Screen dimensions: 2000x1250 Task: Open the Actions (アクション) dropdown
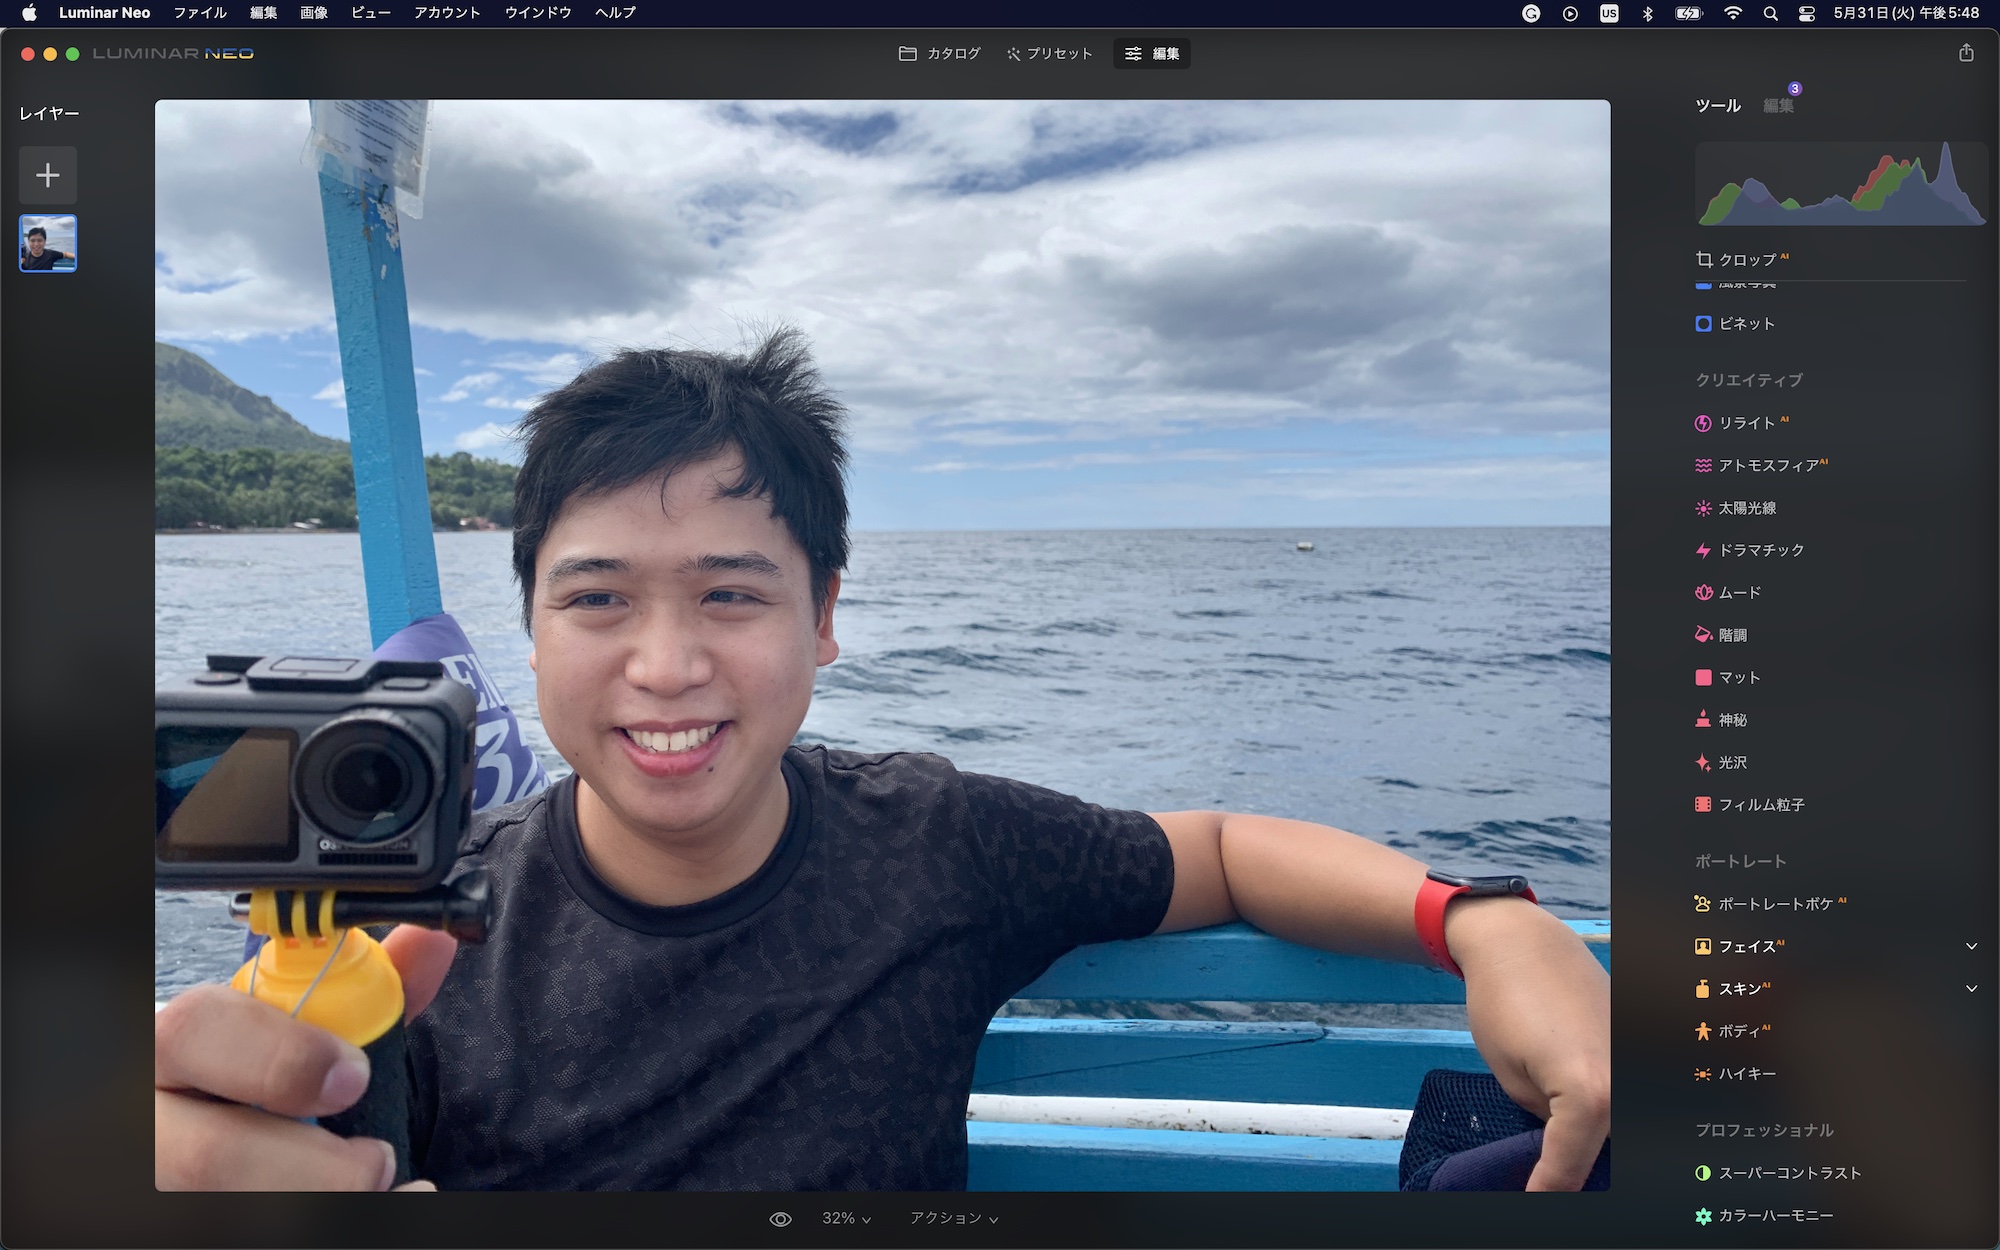[x=953, y=1219]
